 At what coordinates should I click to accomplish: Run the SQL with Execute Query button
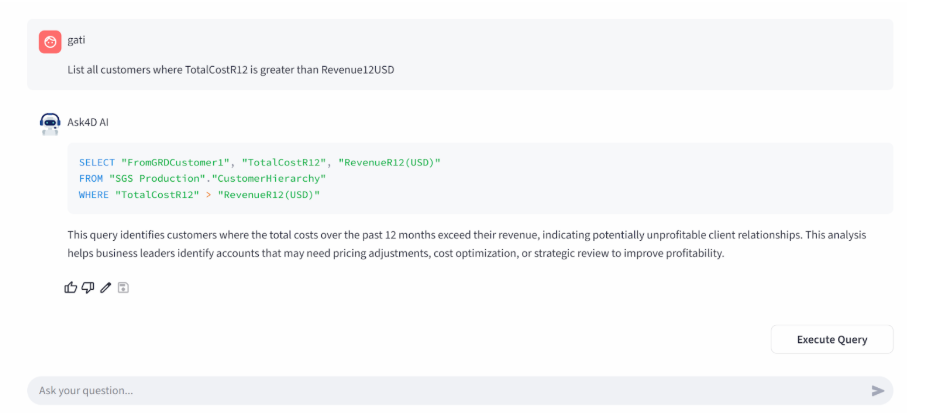point(831,339)
